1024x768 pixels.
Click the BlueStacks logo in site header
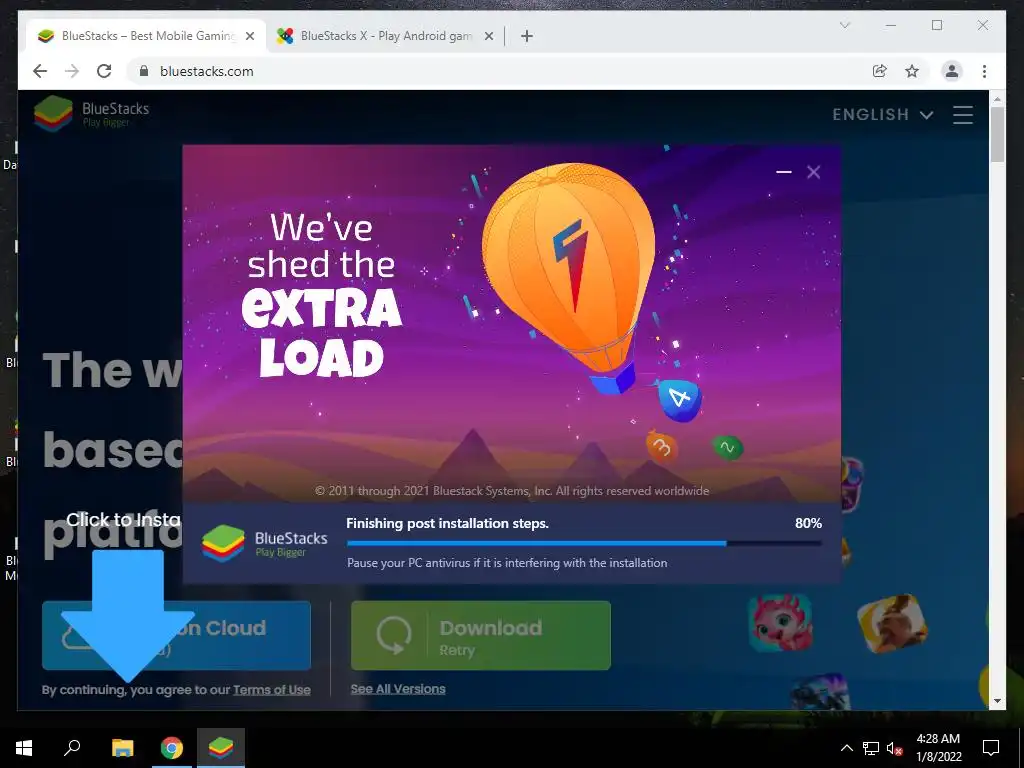(x=91, y=113)
